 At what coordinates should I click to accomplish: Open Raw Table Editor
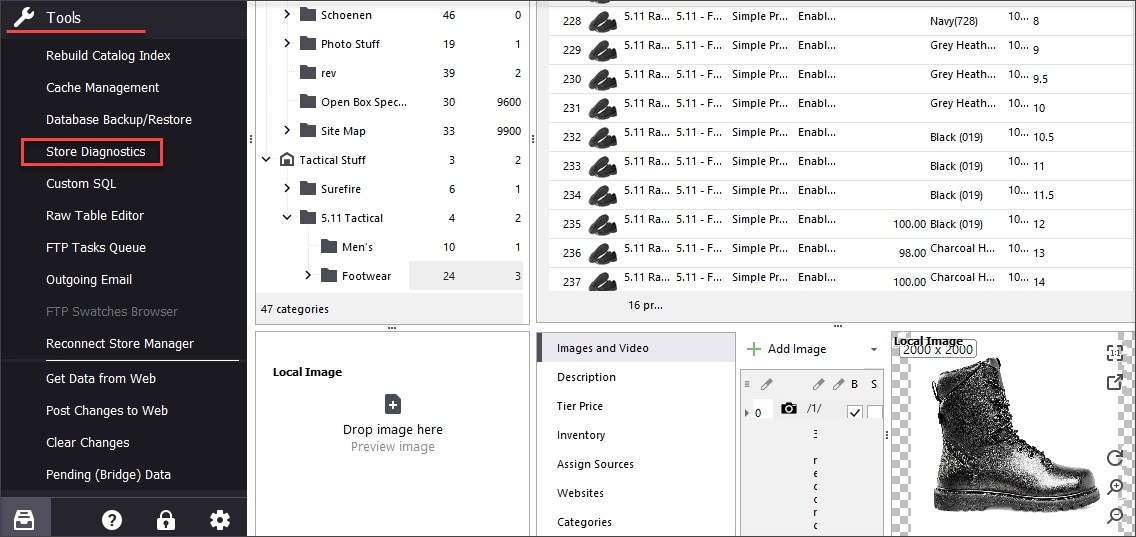[95, 215]
